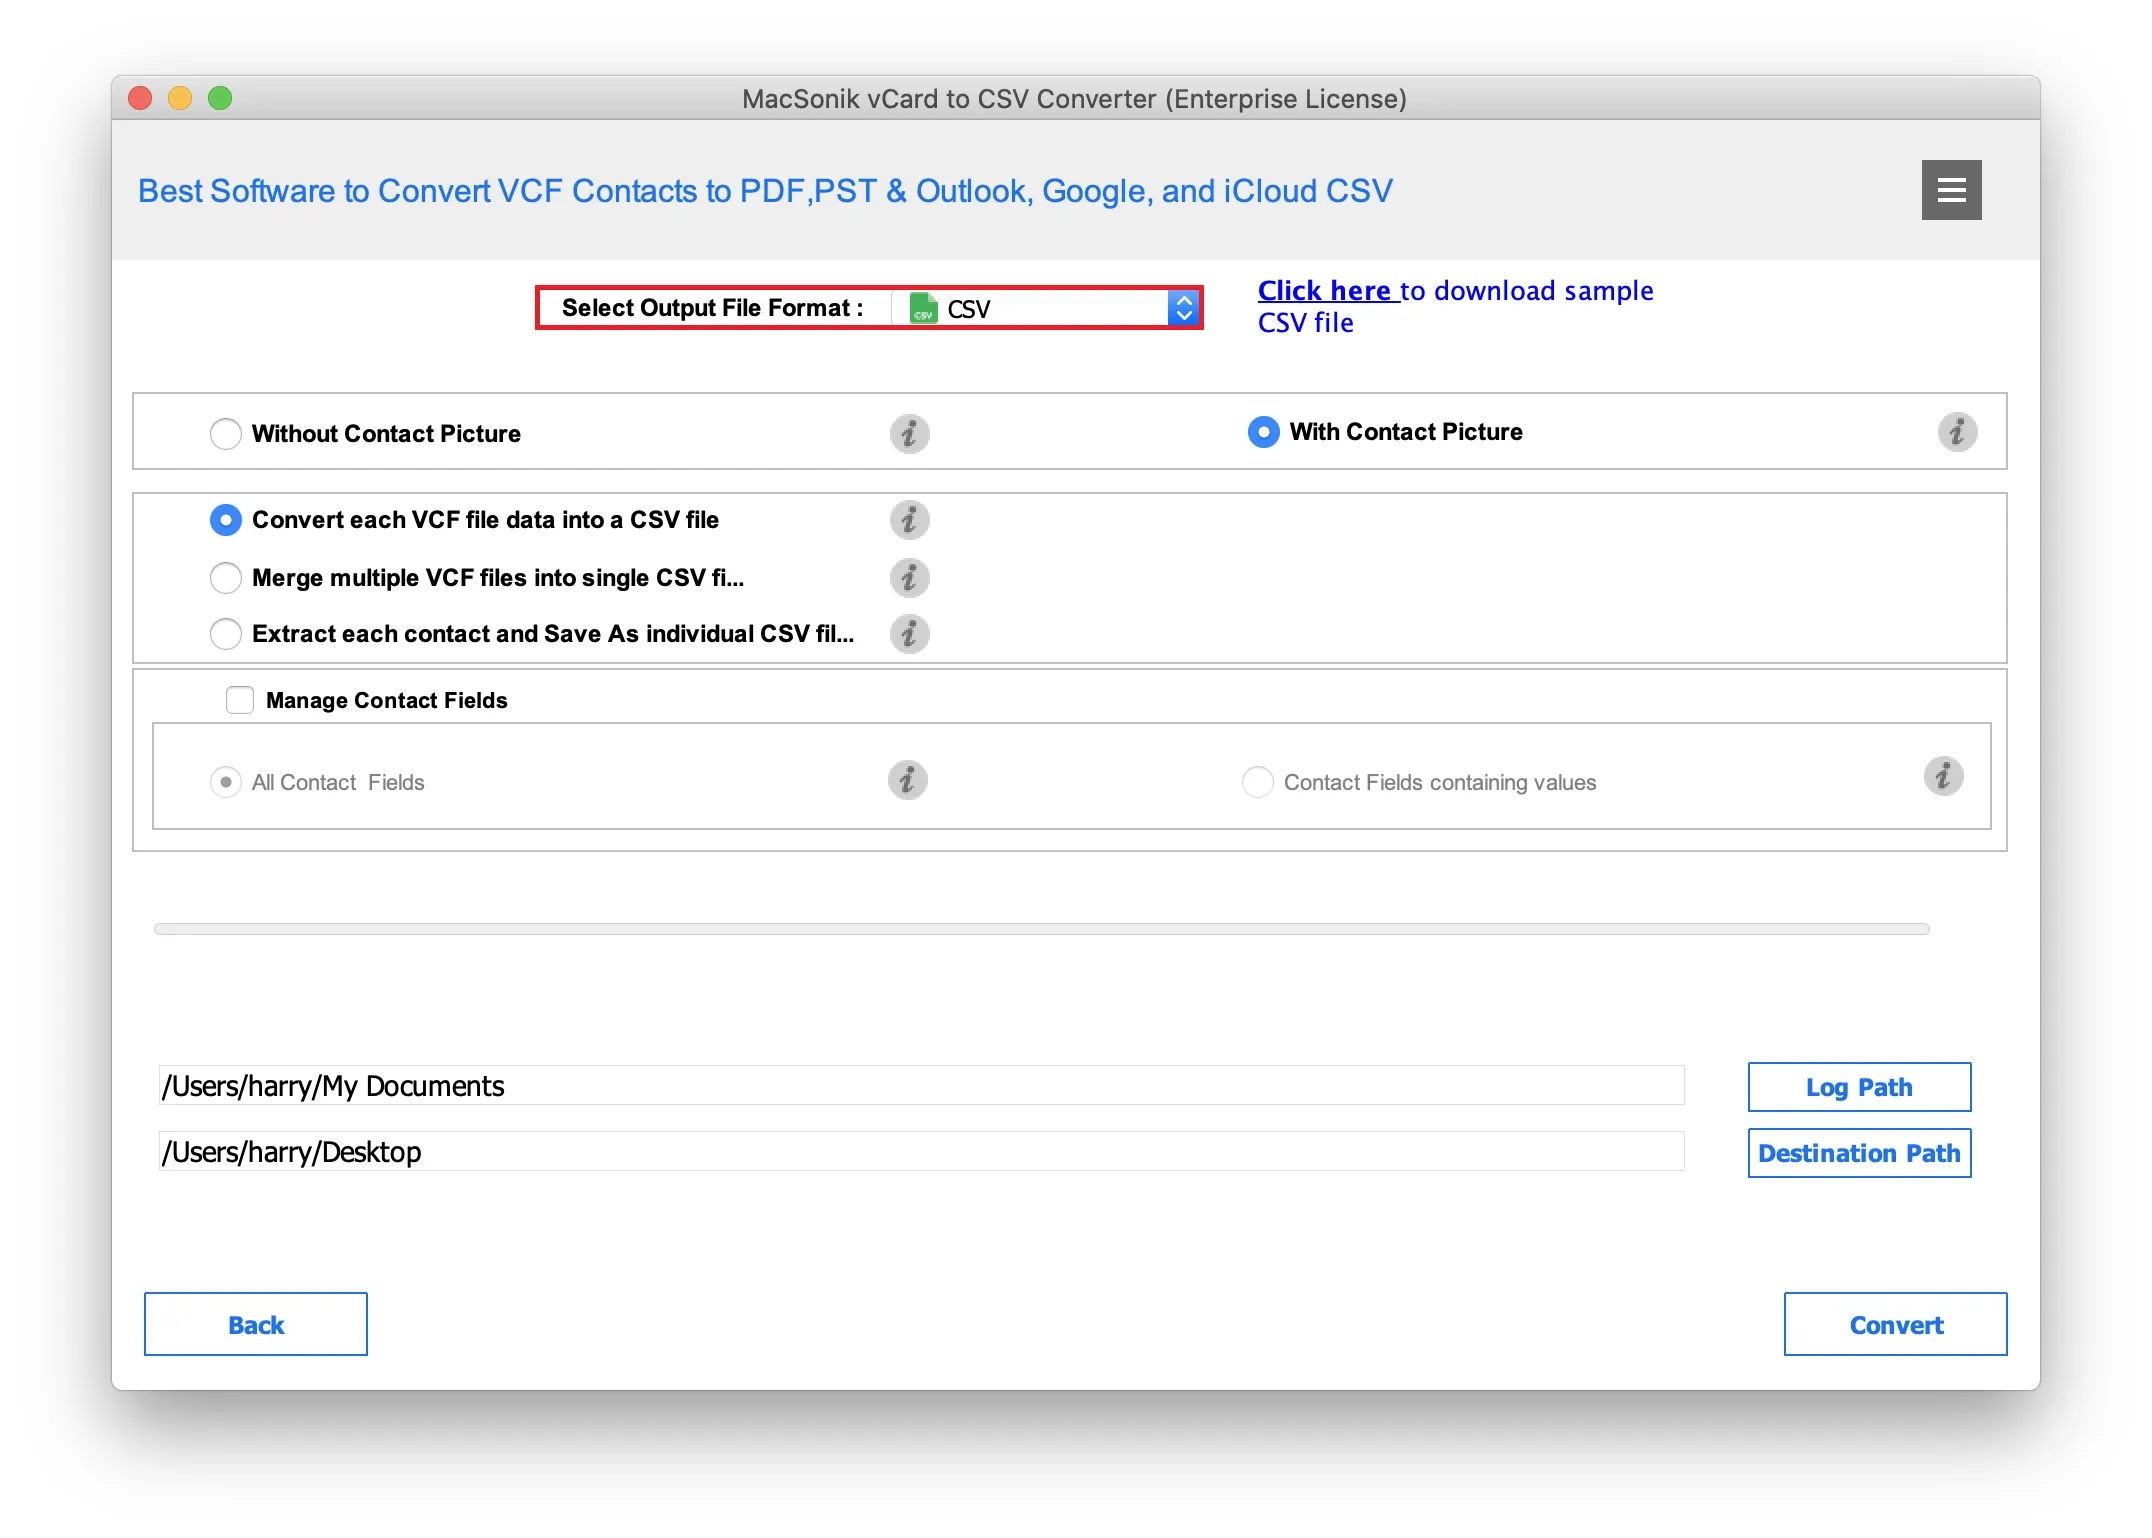Viewport: 2152px width, 1538px height.
Task: Select All Contact Fields radio button
Action: 226,782
